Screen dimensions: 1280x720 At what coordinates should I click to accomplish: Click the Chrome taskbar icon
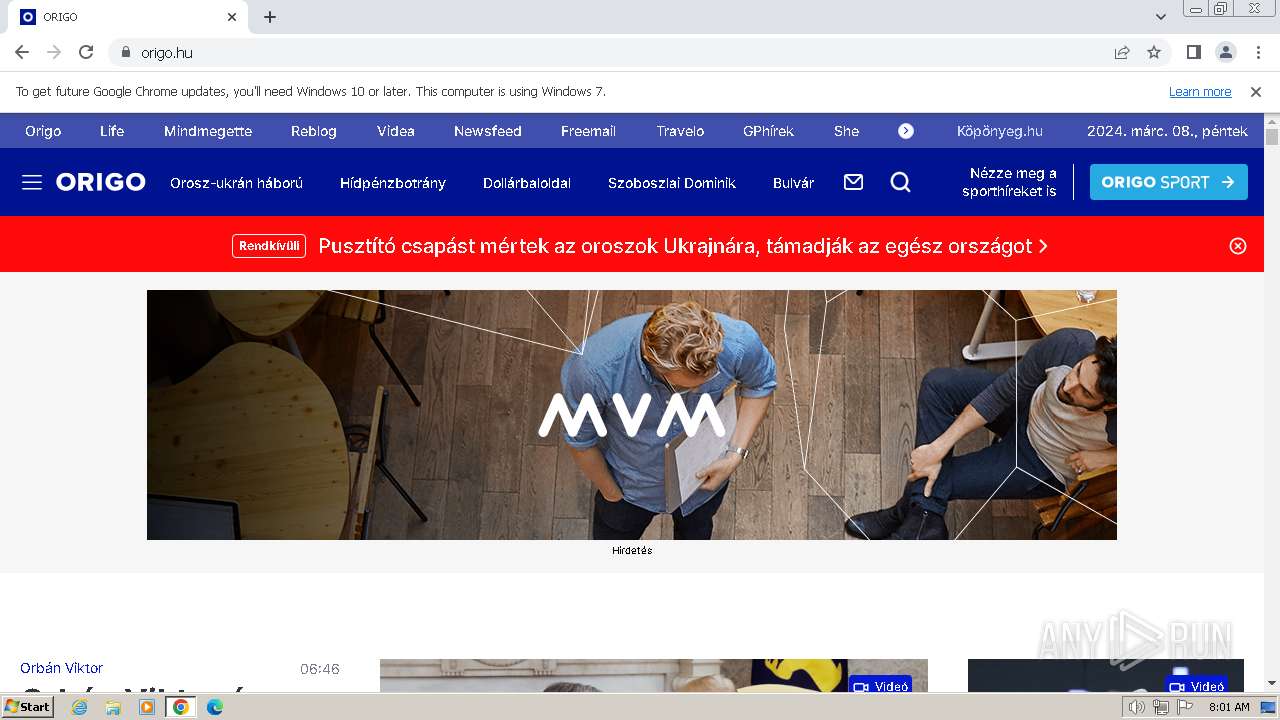pos(181,707)
